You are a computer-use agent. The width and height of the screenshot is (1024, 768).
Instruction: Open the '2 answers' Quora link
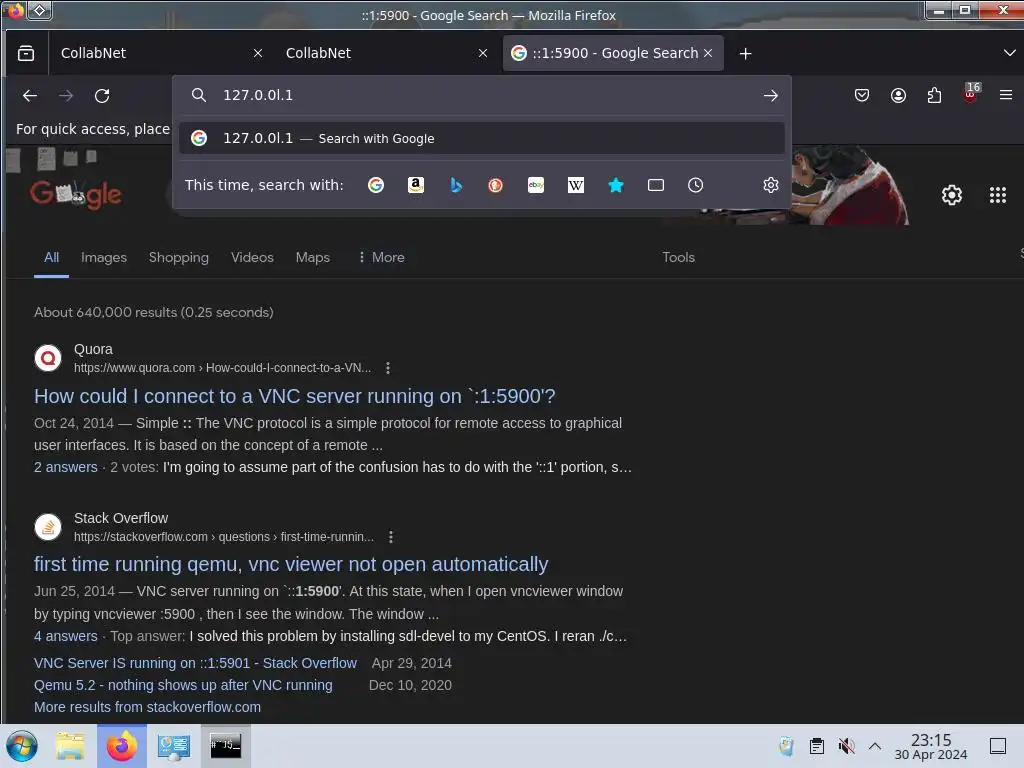(x=65, y=467)
